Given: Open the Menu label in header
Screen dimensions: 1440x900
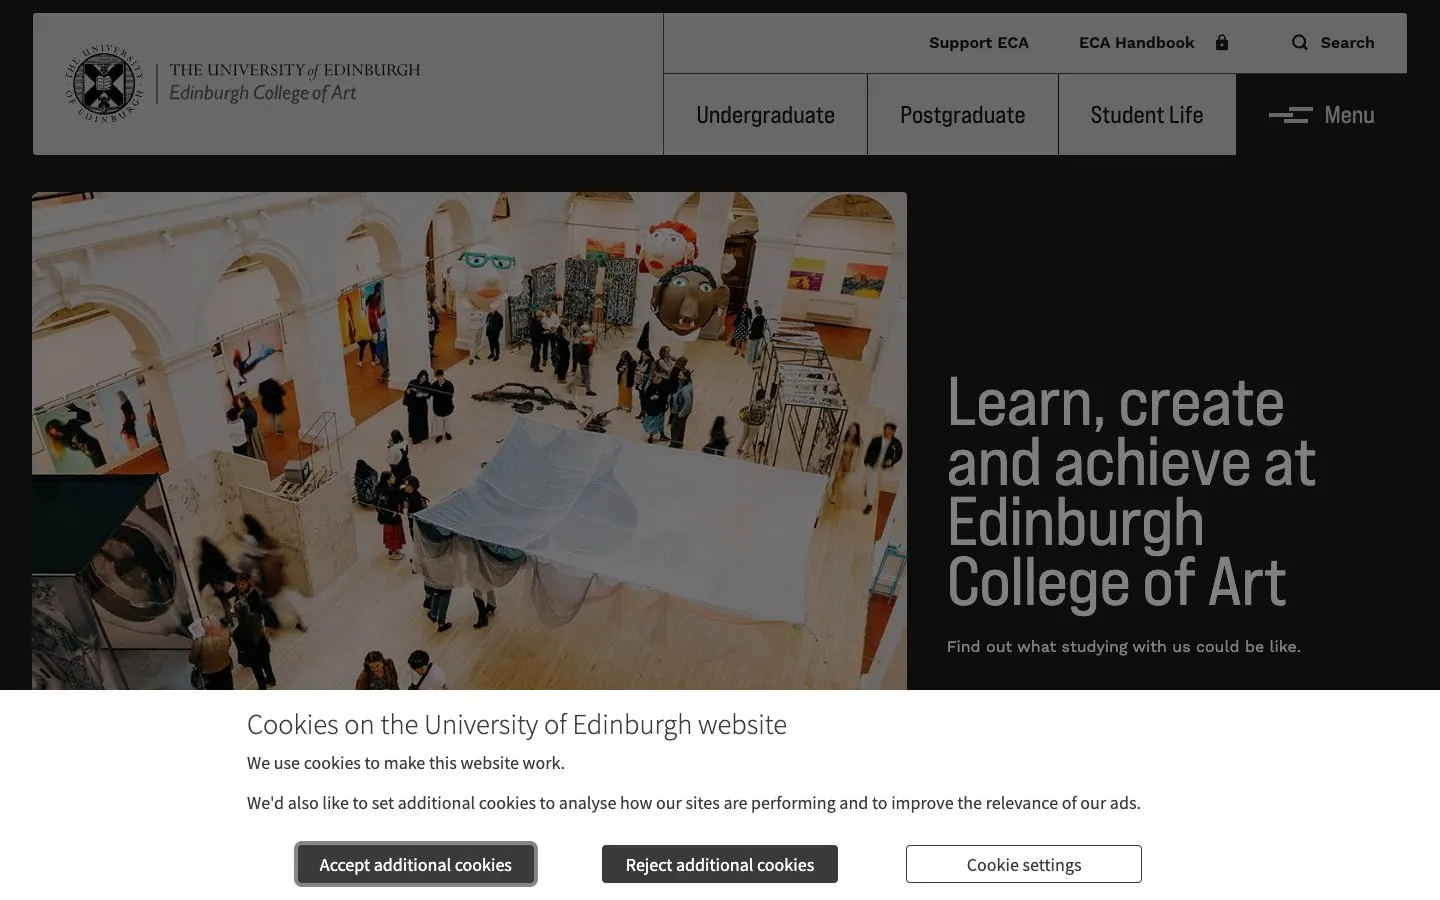Looking at the screenshot, I should coord(1349,115).
